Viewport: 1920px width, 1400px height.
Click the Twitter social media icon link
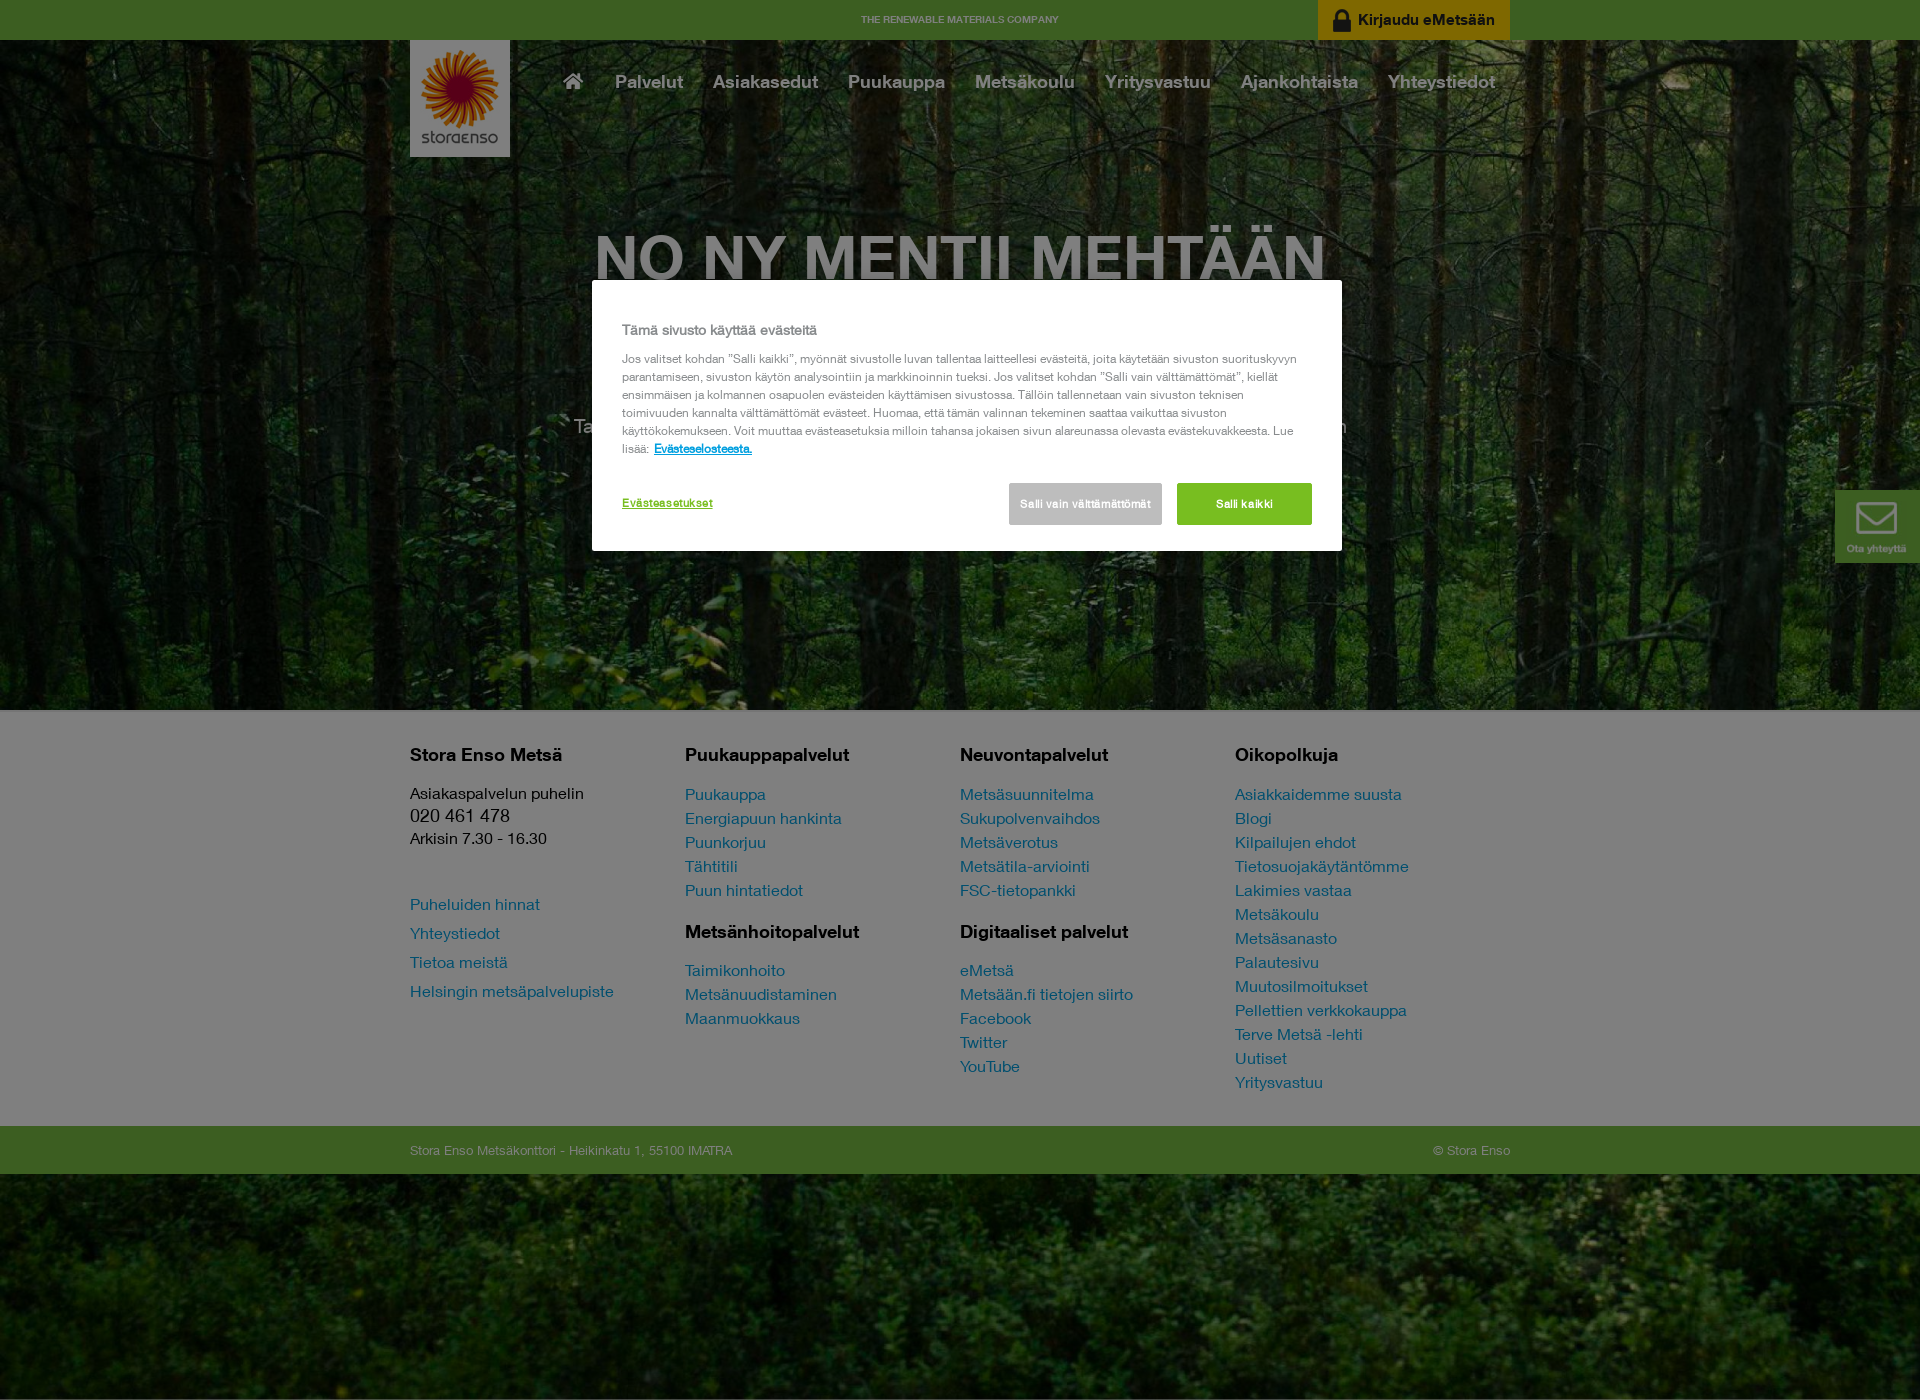[982, 1041]
